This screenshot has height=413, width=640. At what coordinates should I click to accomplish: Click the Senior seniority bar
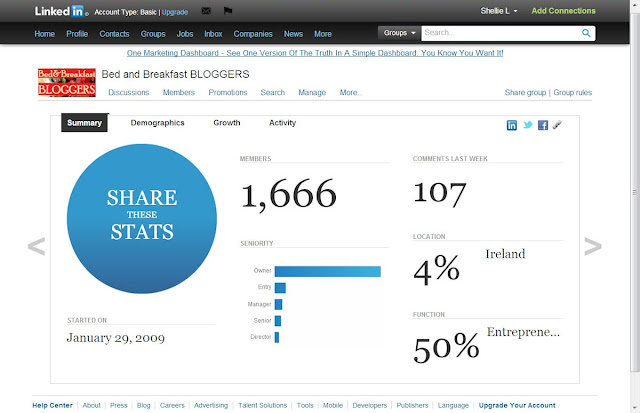[x=278, y=321]
